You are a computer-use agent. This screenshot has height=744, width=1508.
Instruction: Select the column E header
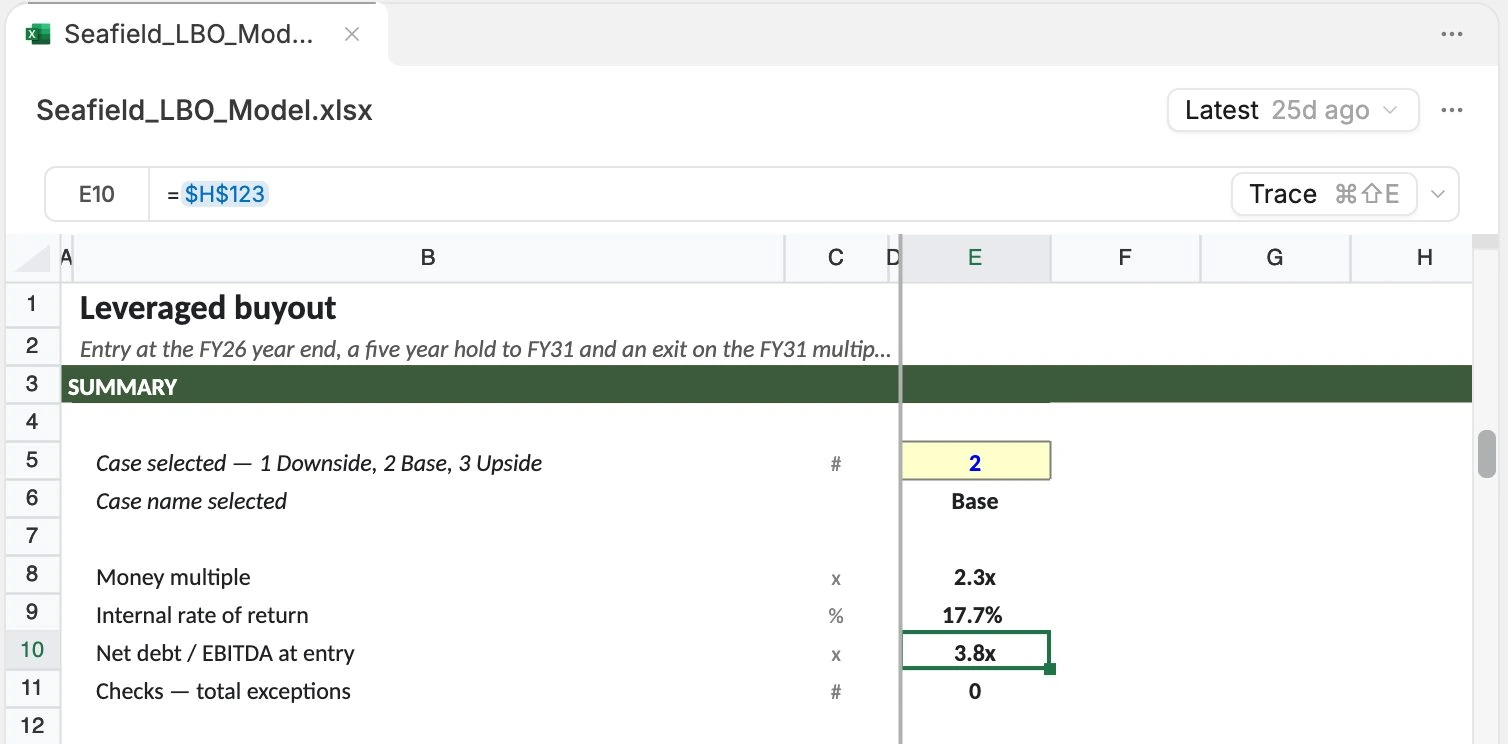point(975,258)
